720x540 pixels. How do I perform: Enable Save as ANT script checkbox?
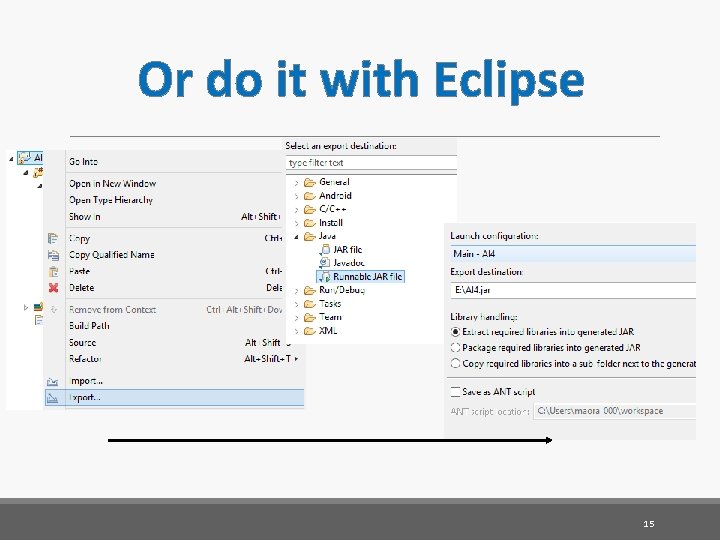[455, 392]
